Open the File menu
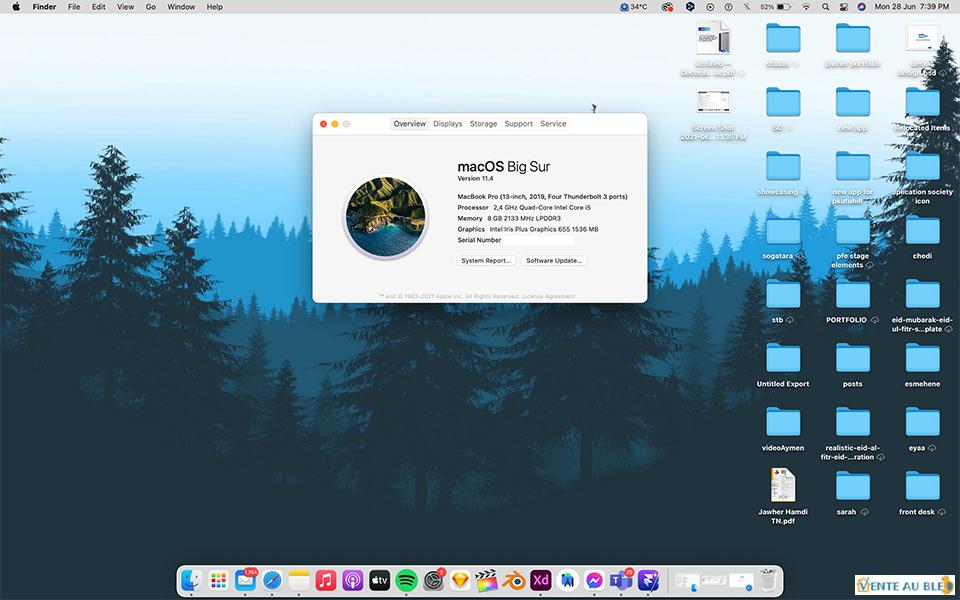Viewport: 960px width, 600px height. [74, 7]
